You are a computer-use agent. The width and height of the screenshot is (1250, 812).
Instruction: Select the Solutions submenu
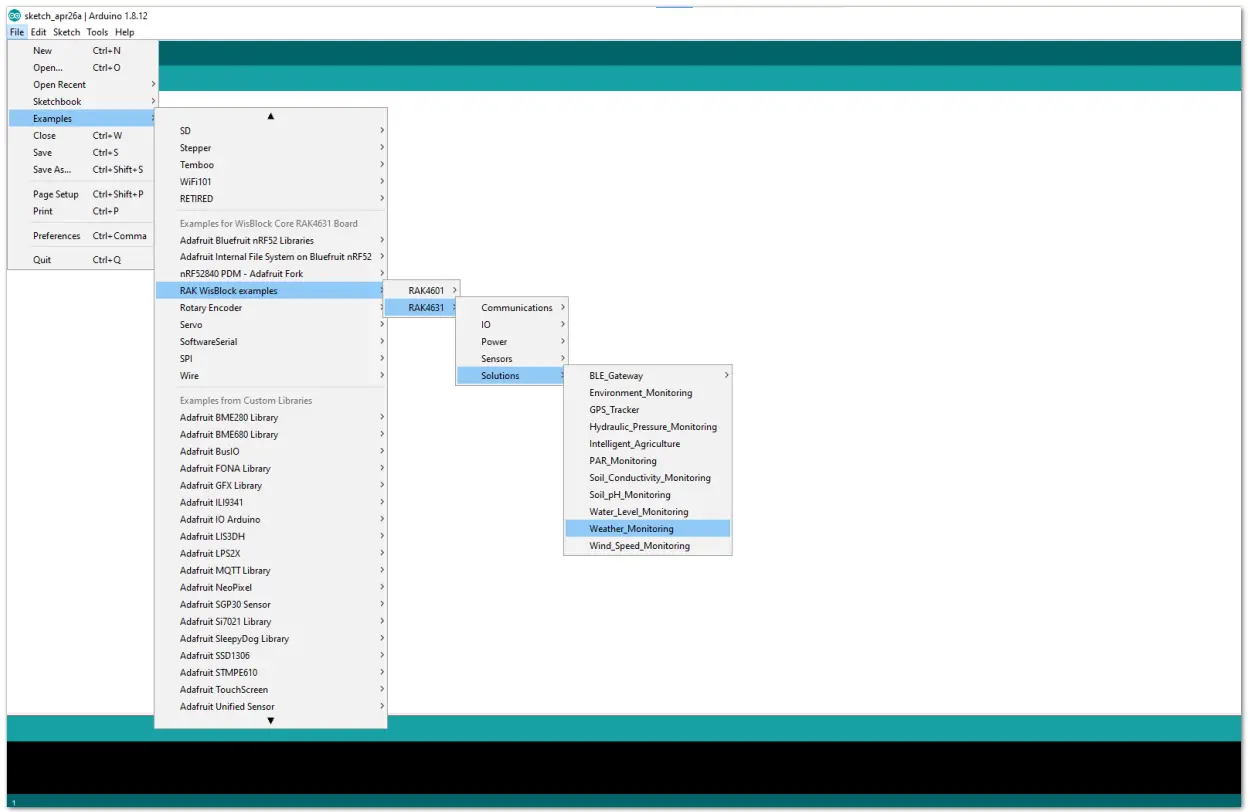pyautogui.click(x=512, y=376)
